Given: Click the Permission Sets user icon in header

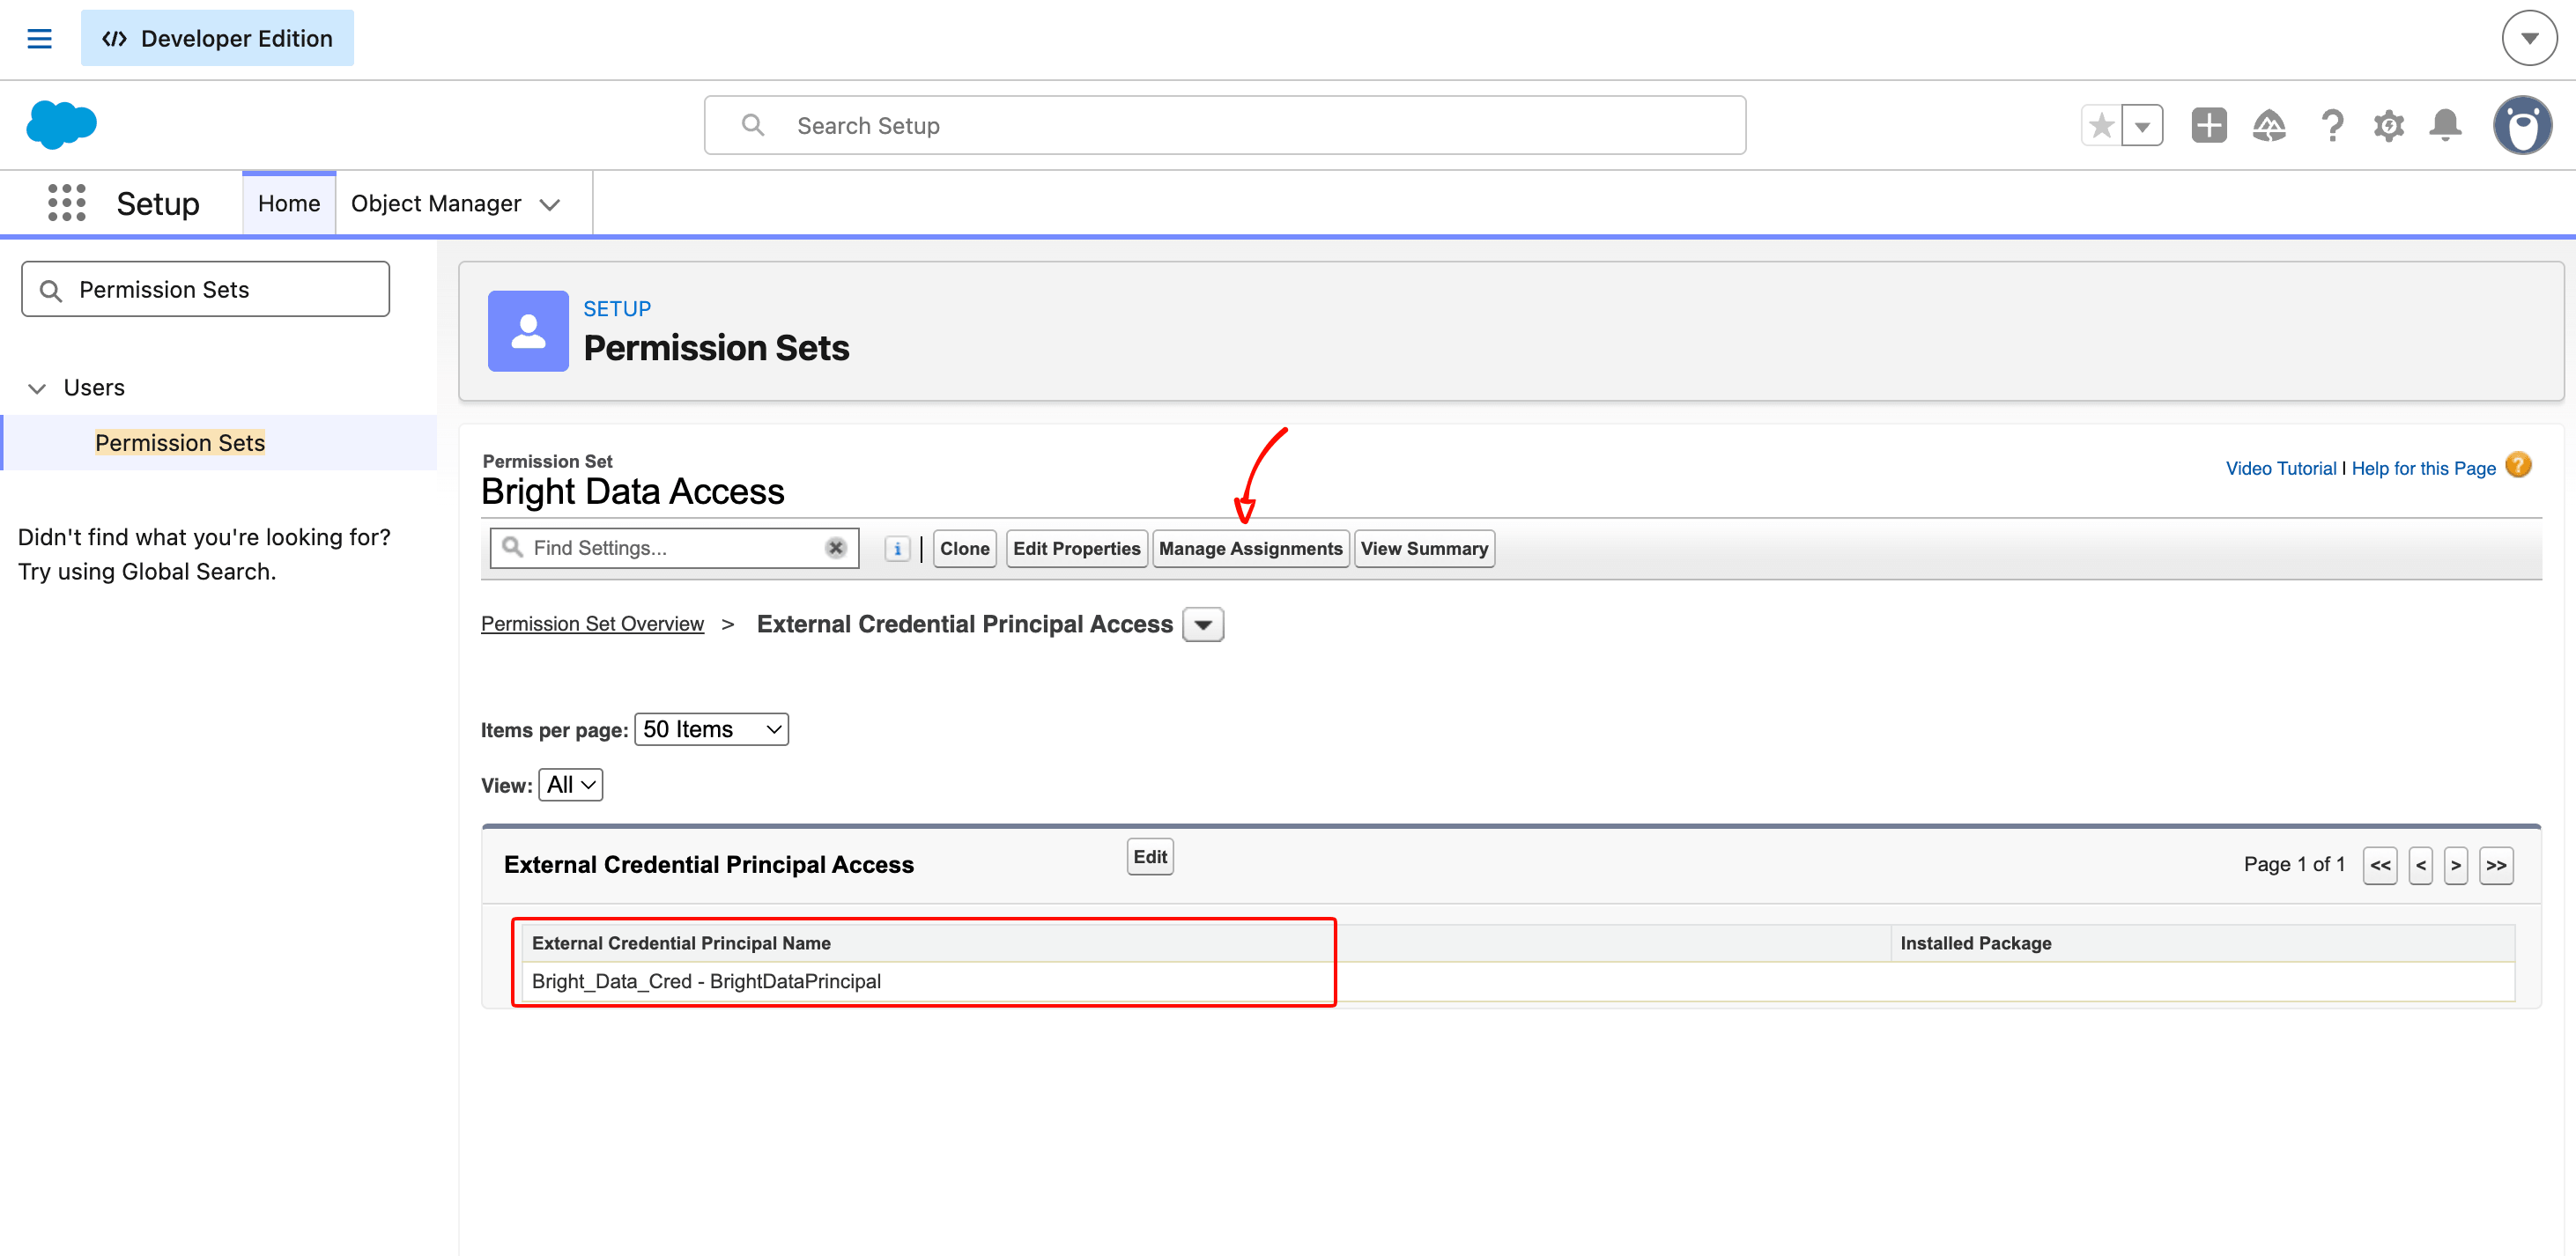Looking at the screenshot, I should pyautogui.click(x=528, y=331).
